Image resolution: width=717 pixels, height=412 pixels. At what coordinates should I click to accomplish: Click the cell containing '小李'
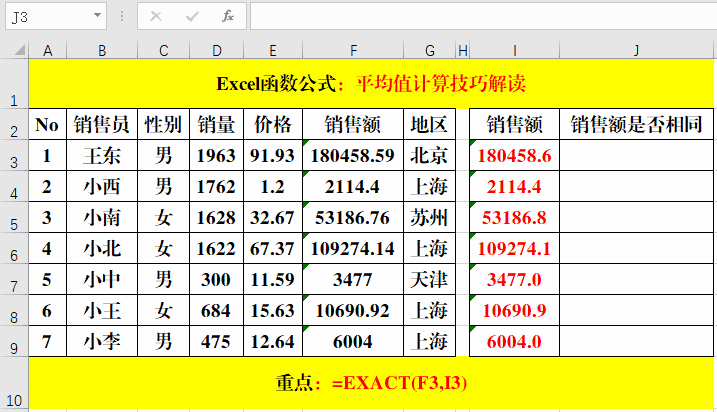coord(102,342)
